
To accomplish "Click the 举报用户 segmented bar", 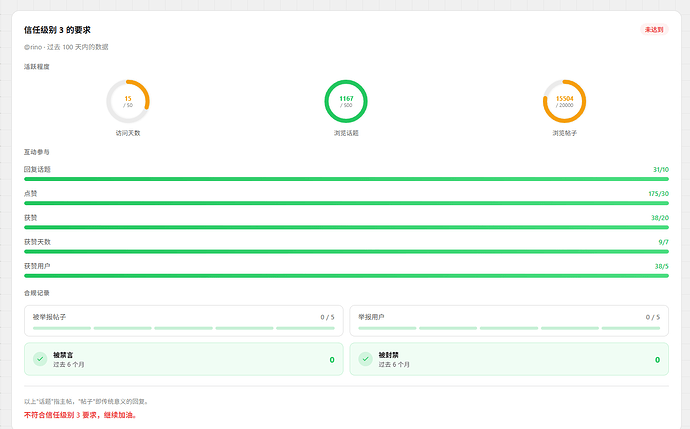I will click(509, 328).
